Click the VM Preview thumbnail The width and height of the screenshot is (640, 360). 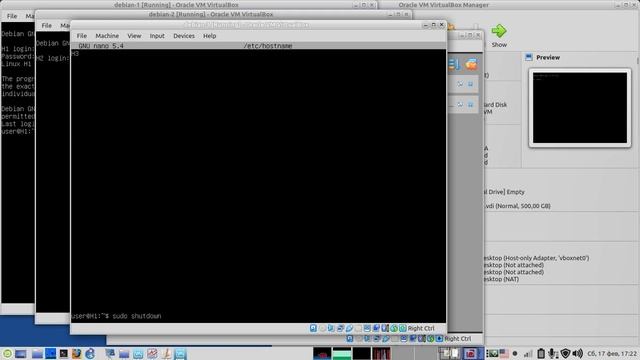[x=580, y=108]
